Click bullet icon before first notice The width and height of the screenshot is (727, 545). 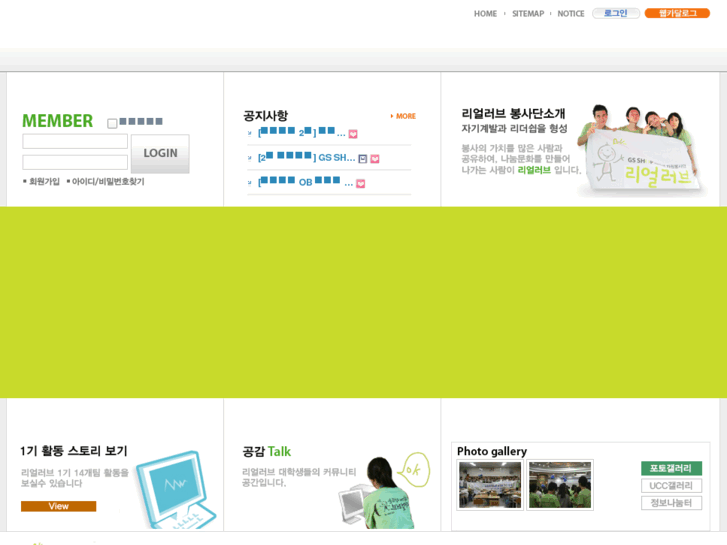(249, 134)
